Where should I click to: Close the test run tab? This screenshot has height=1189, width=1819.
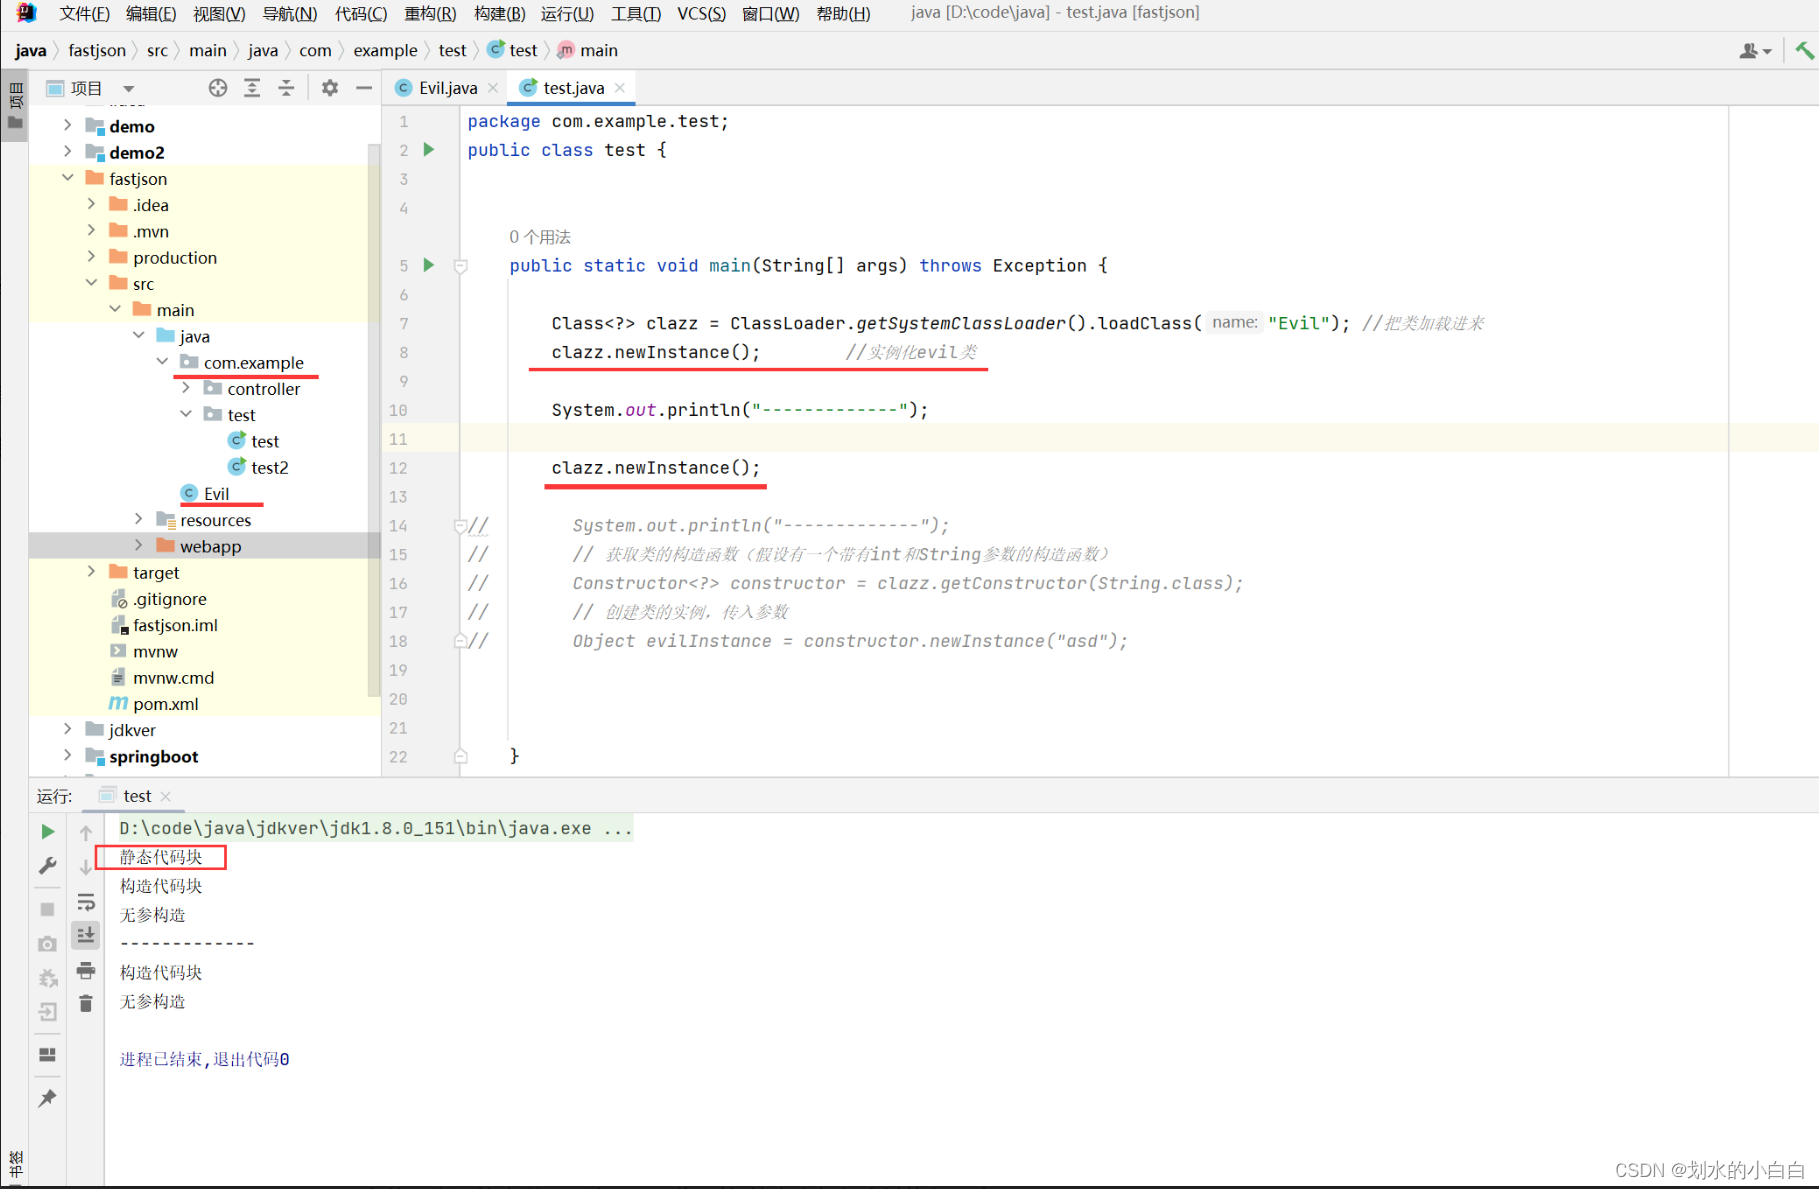click(x=166, y=797)
